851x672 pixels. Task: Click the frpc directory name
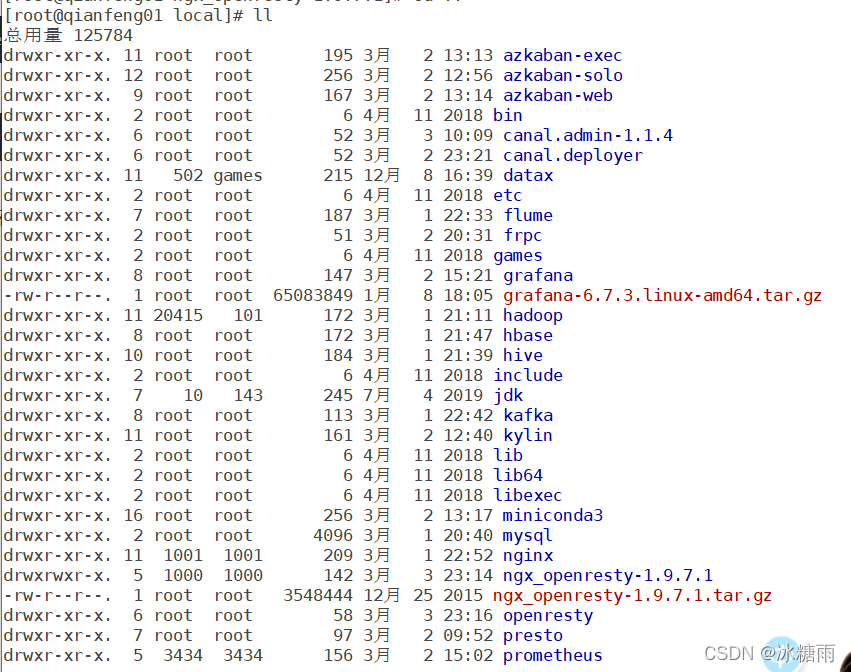[x=523, y=236]
